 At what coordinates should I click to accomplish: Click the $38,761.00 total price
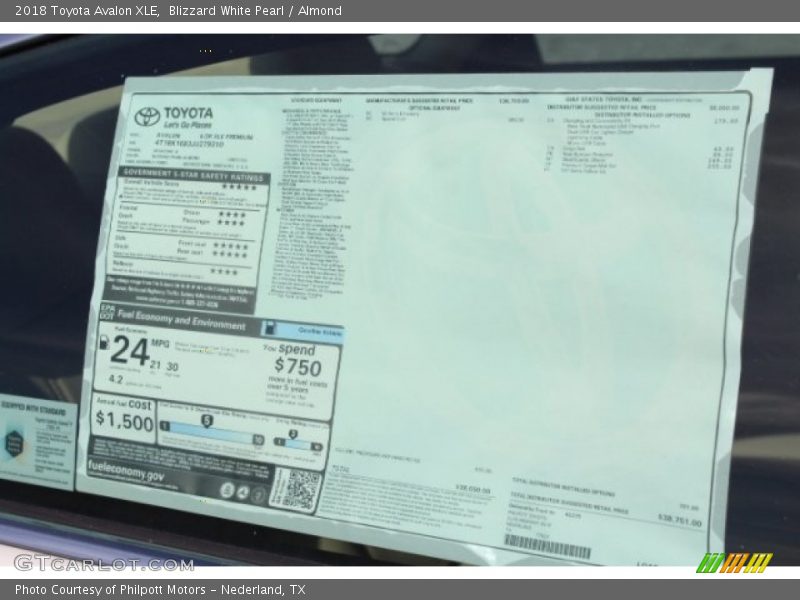pyautogui.click(x=679, y=520)
